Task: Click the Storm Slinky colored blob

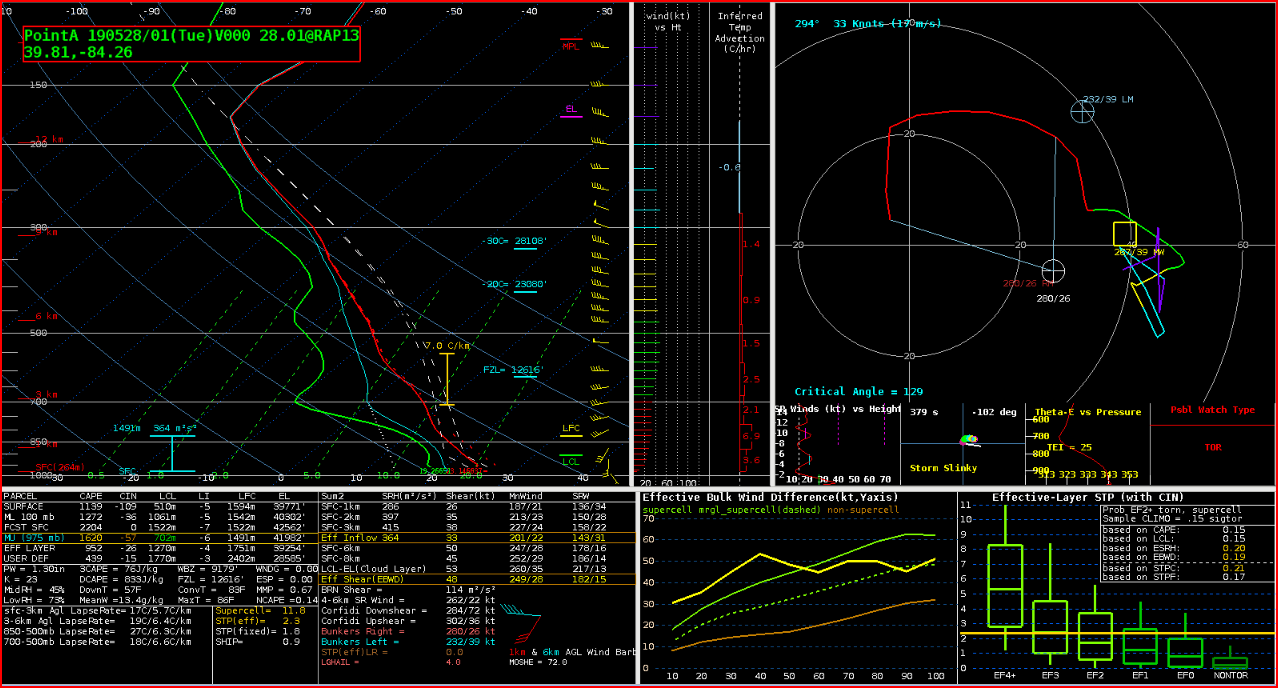Action: tap(968, 439)
